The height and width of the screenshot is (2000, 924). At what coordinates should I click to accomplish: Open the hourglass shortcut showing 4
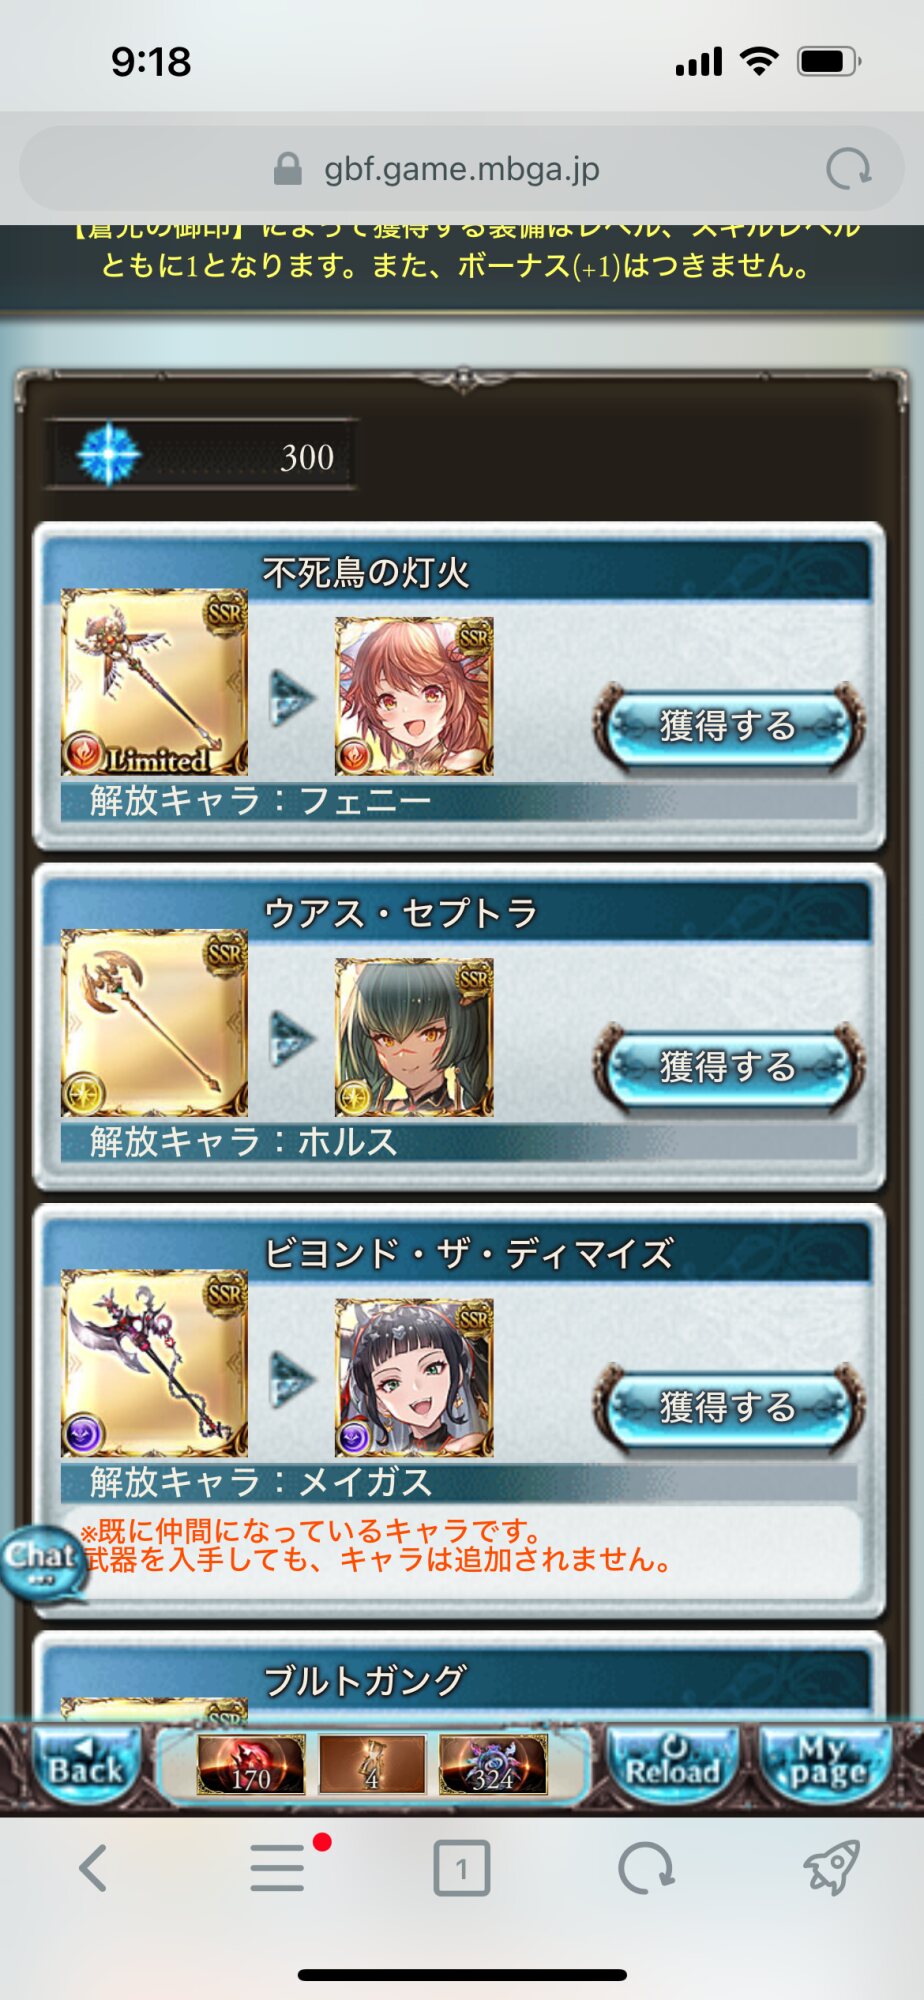[372, 1765]
